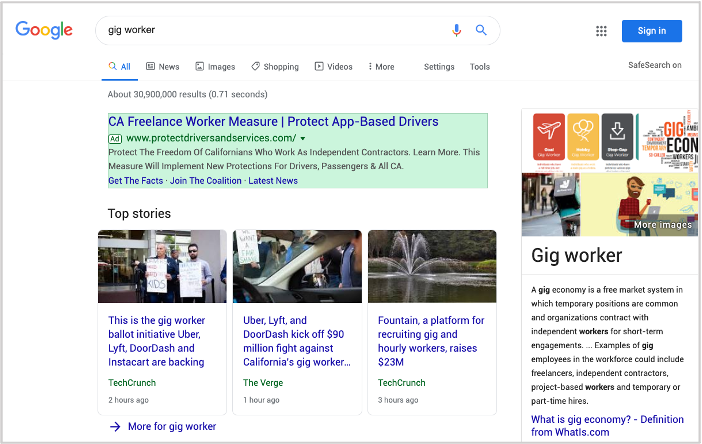Open the Get The Facts sitelink

(136, 181)
